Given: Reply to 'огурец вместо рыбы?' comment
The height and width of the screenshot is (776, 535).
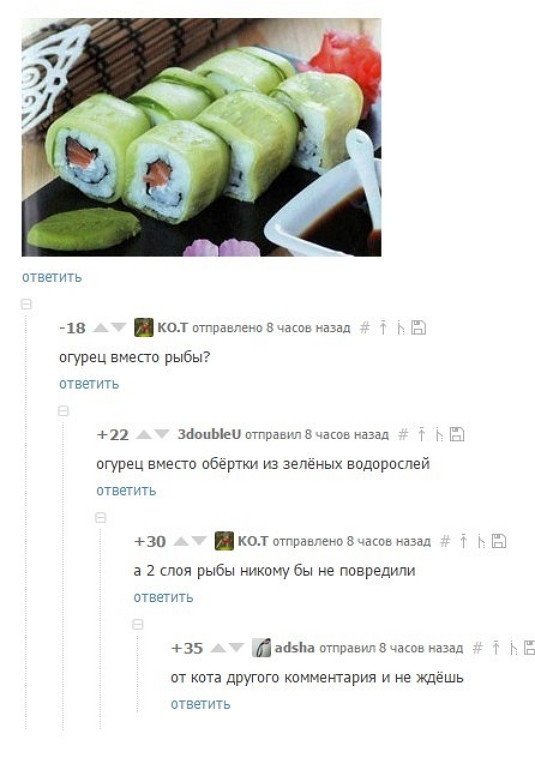Looking at the screenshot, I should (x=89, y=384).
